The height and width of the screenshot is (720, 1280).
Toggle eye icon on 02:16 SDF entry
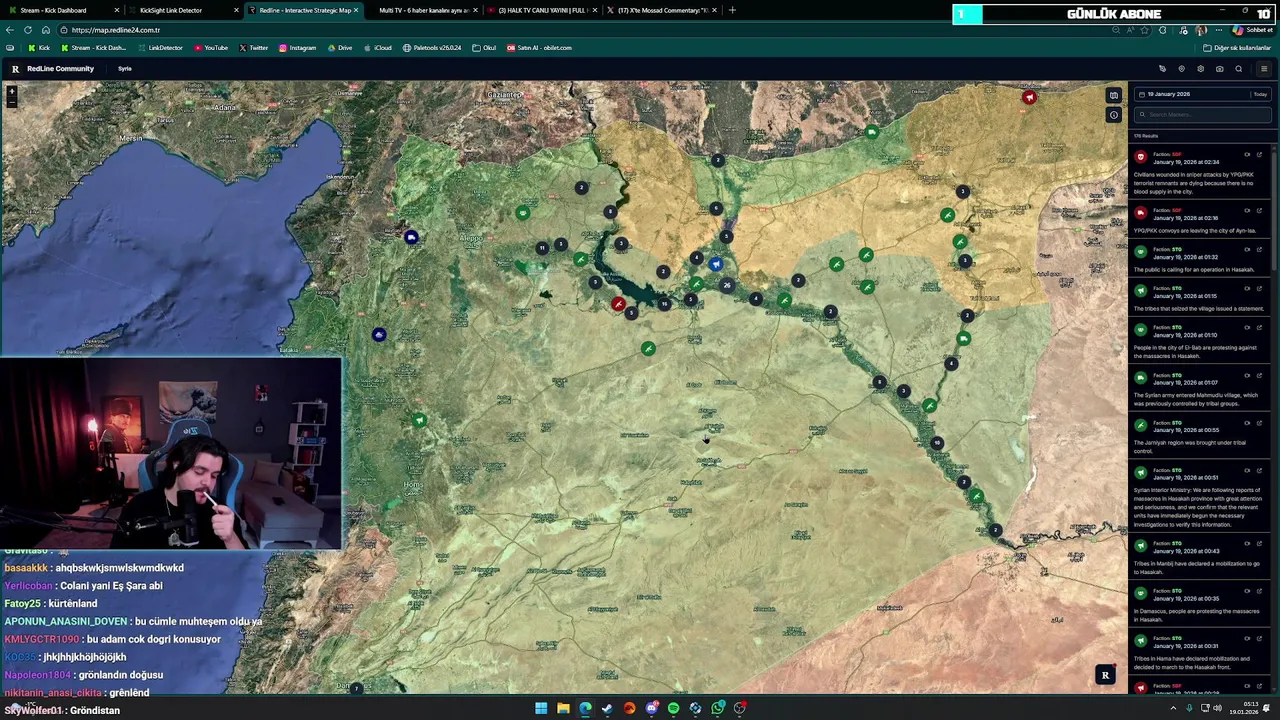point(1247,211)
